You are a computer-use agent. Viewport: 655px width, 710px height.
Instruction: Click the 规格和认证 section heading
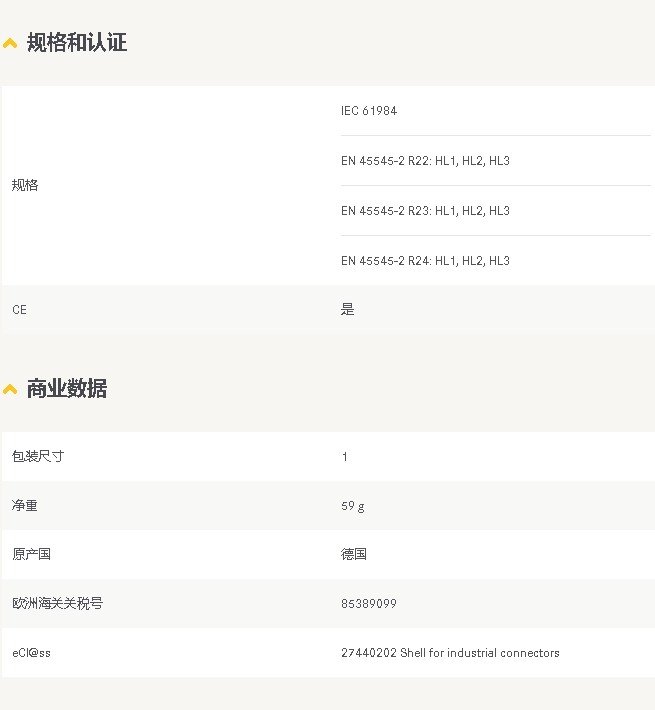[x=77, y=42]
